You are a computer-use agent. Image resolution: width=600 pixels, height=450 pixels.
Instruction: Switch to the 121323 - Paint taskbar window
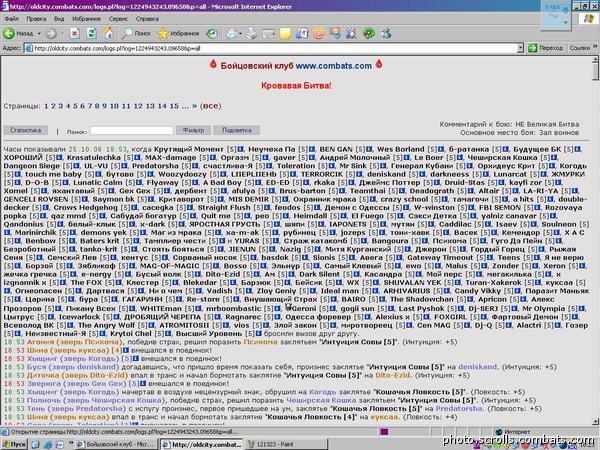[286, 444]
